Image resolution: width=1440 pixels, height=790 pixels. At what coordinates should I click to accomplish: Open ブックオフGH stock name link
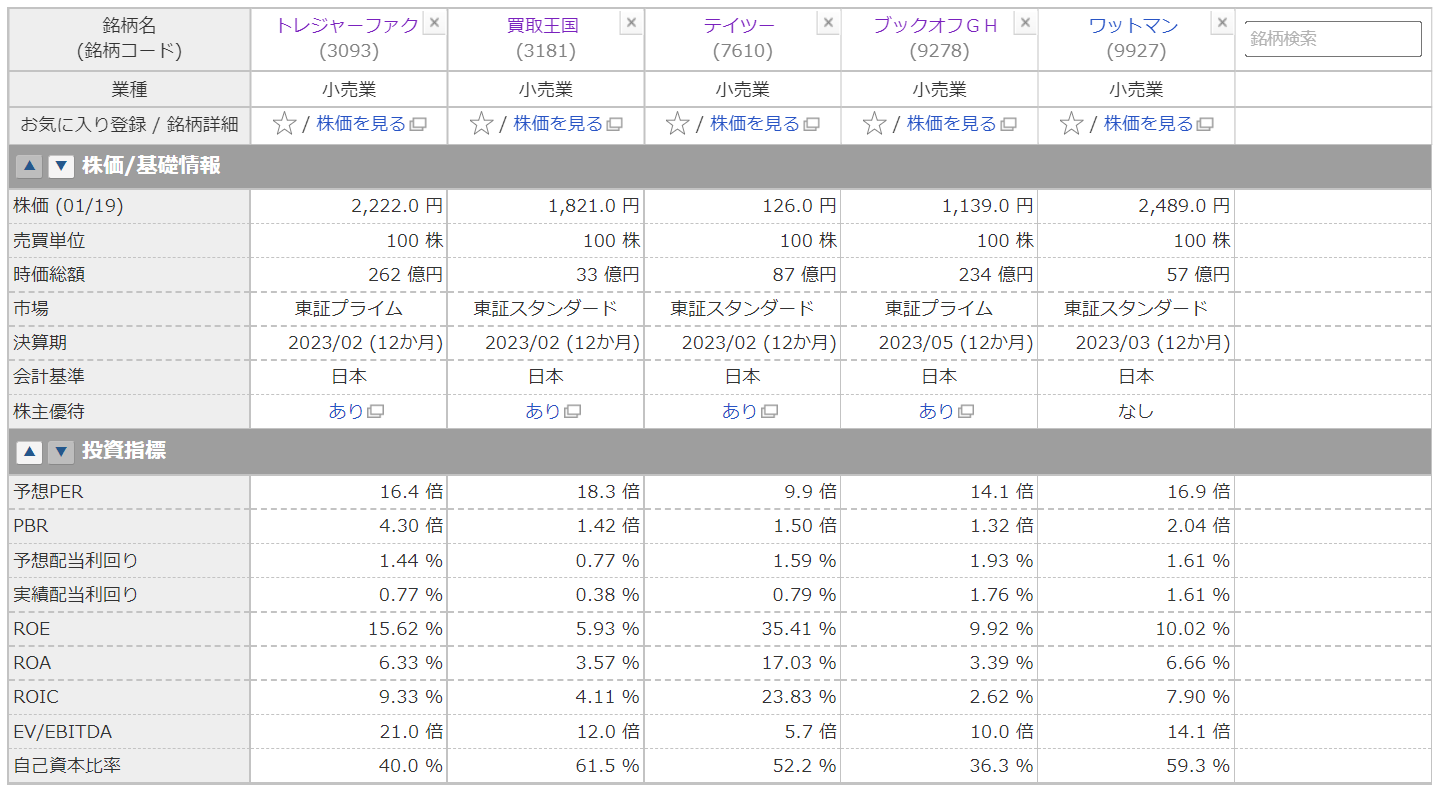pyautogui.click(x=936, y=26)
